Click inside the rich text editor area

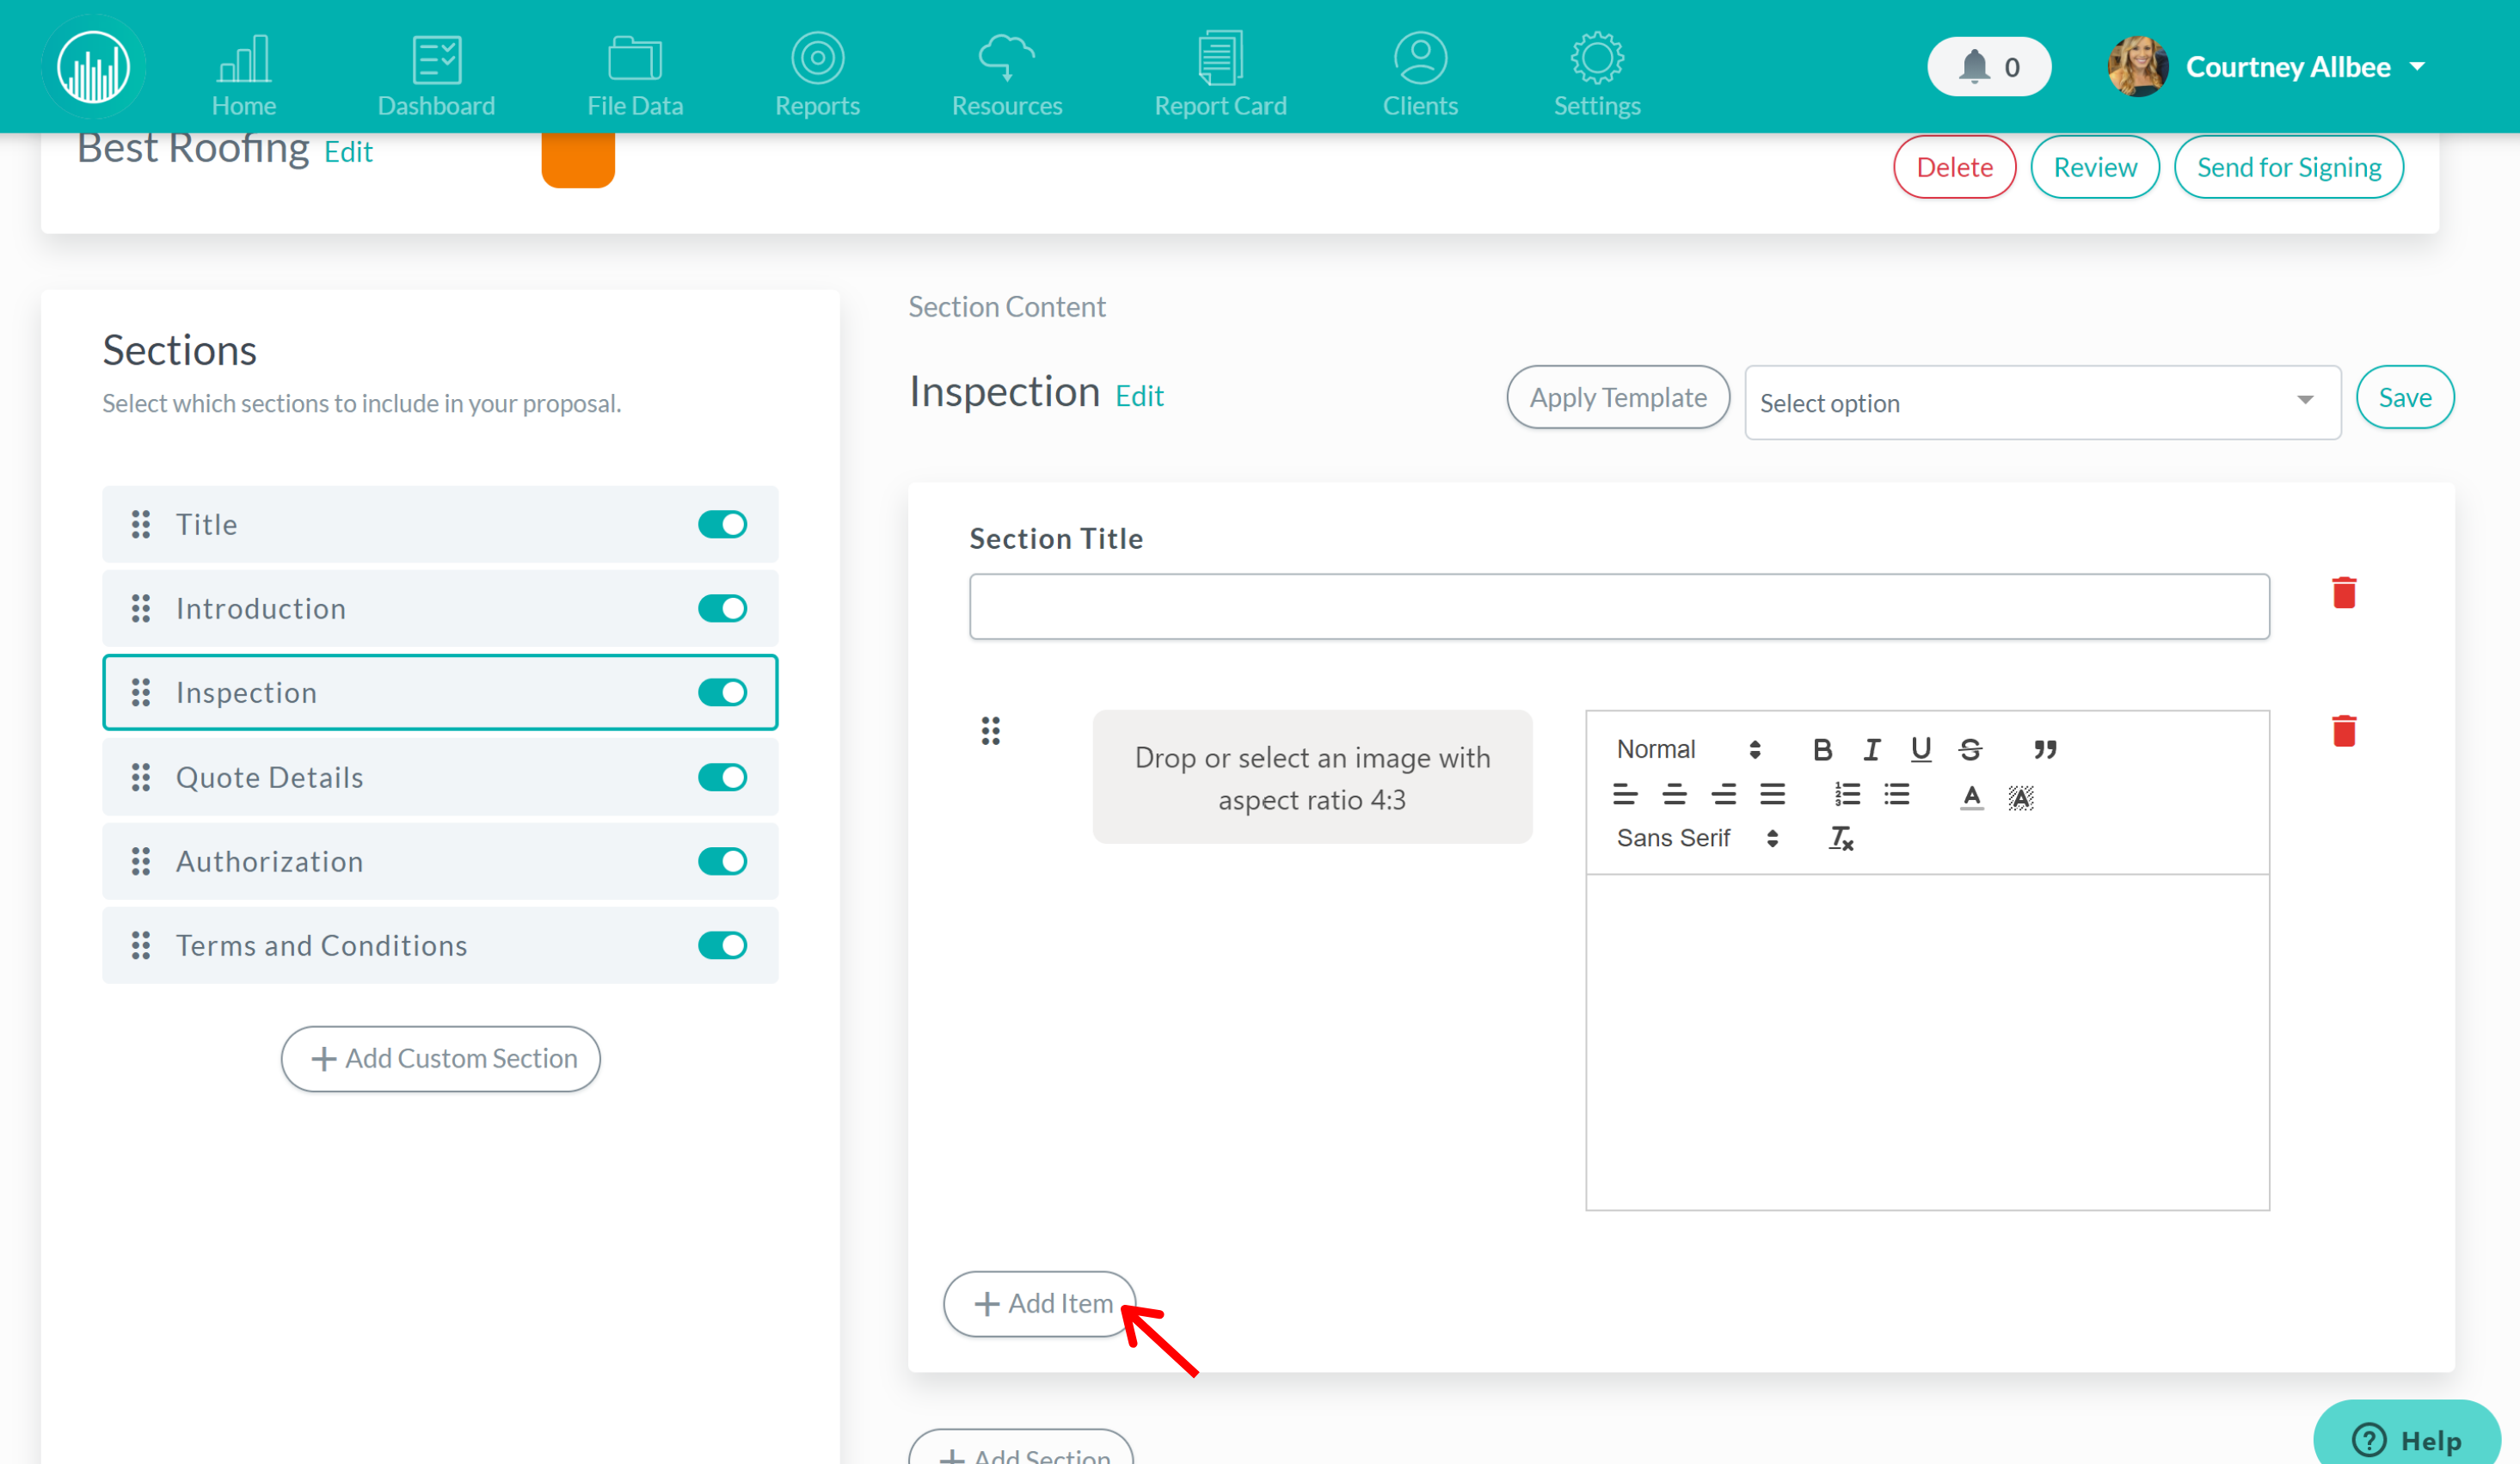pos(1927,1042)
